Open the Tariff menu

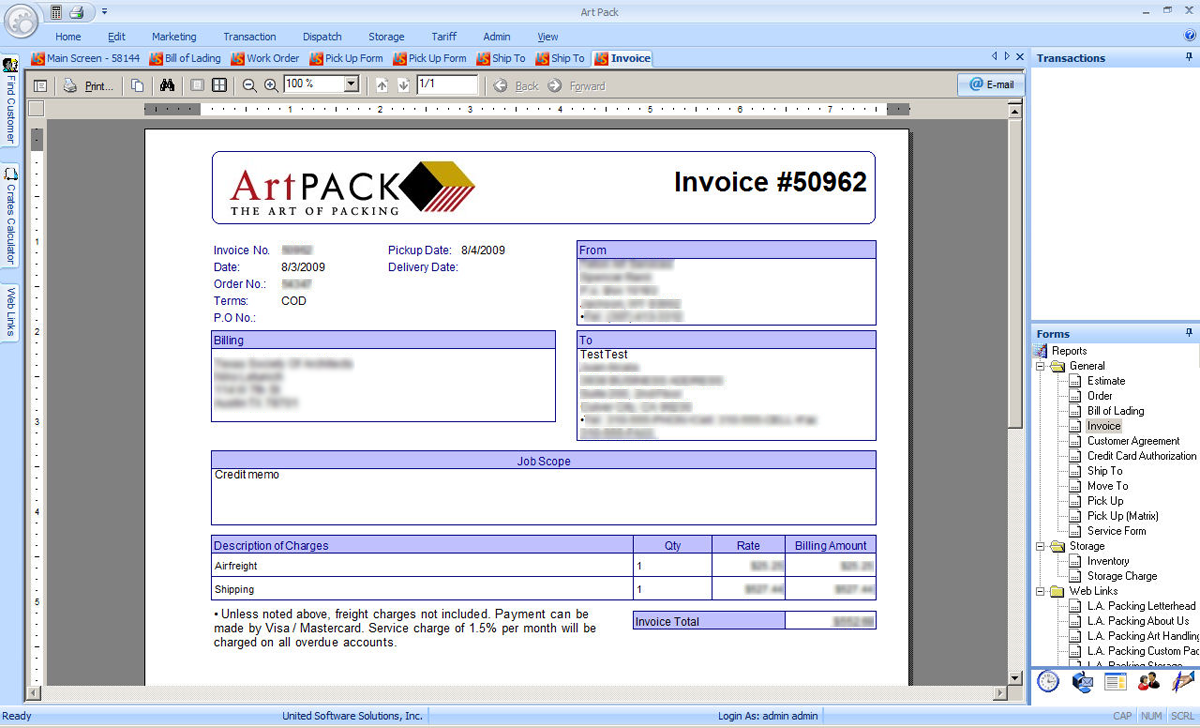[x=444, y=37]
